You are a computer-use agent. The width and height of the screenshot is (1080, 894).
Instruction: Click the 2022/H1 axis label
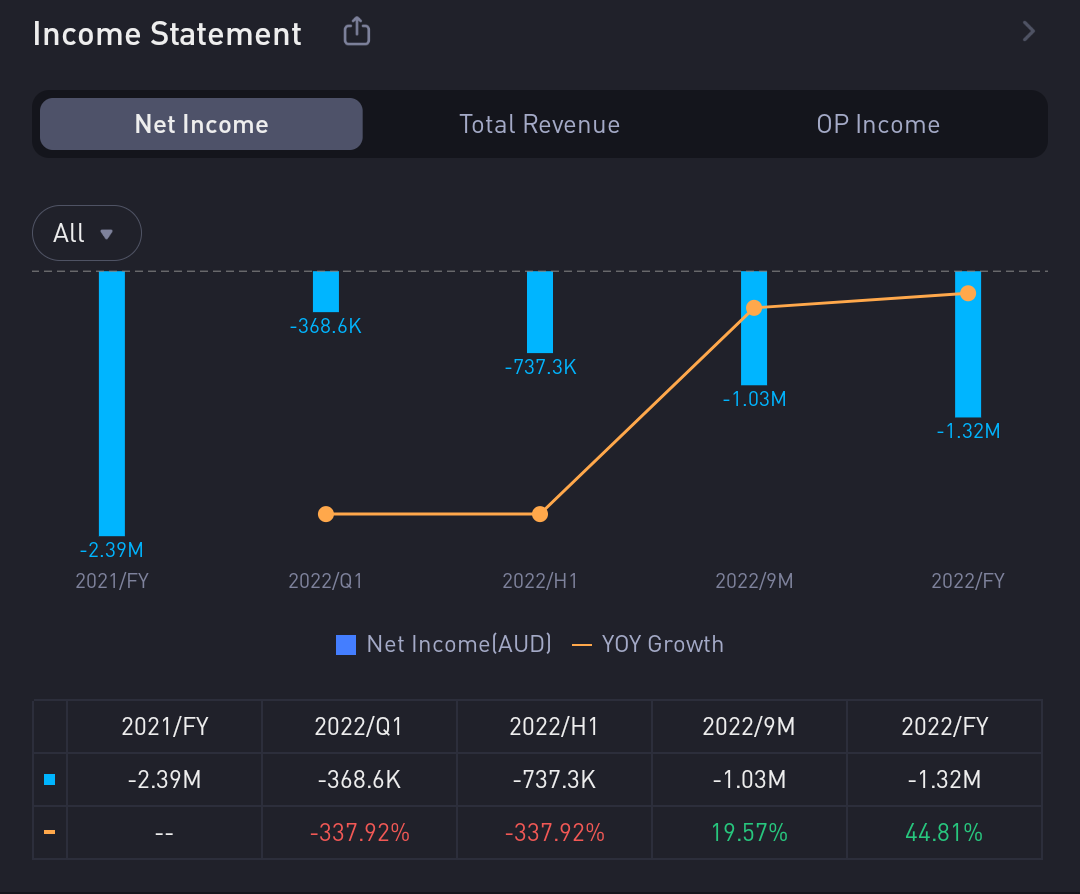540,581
